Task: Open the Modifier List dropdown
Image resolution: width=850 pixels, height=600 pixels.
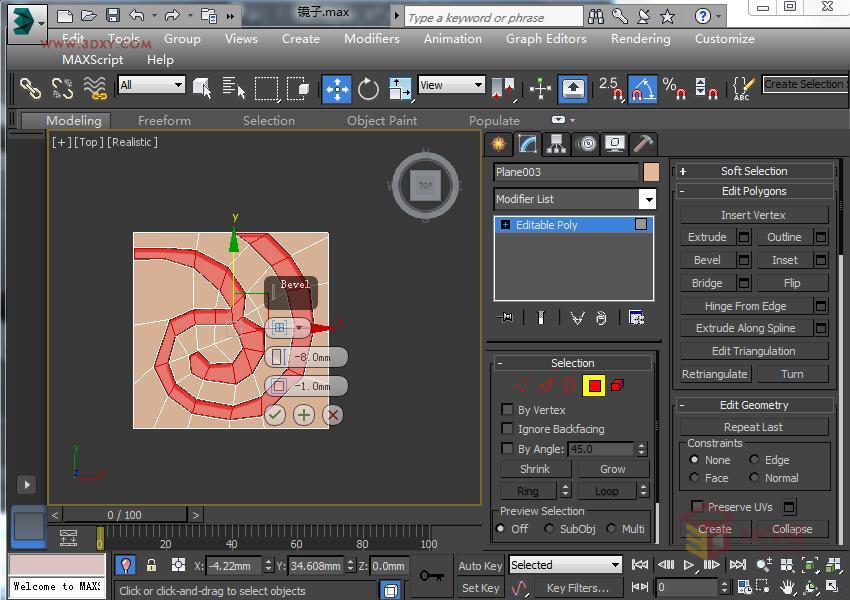Action: click(x=647, y=199)
